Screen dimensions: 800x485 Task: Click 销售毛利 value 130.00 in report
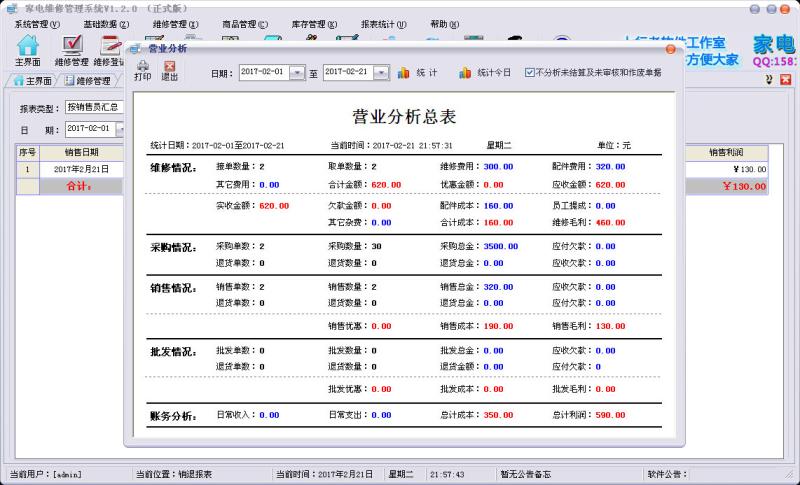[610, 326]
